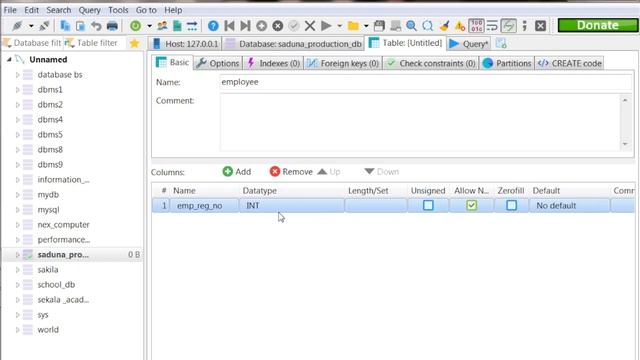
Task: Click the comment box scroll down arrow
Action: click(625, 144)
